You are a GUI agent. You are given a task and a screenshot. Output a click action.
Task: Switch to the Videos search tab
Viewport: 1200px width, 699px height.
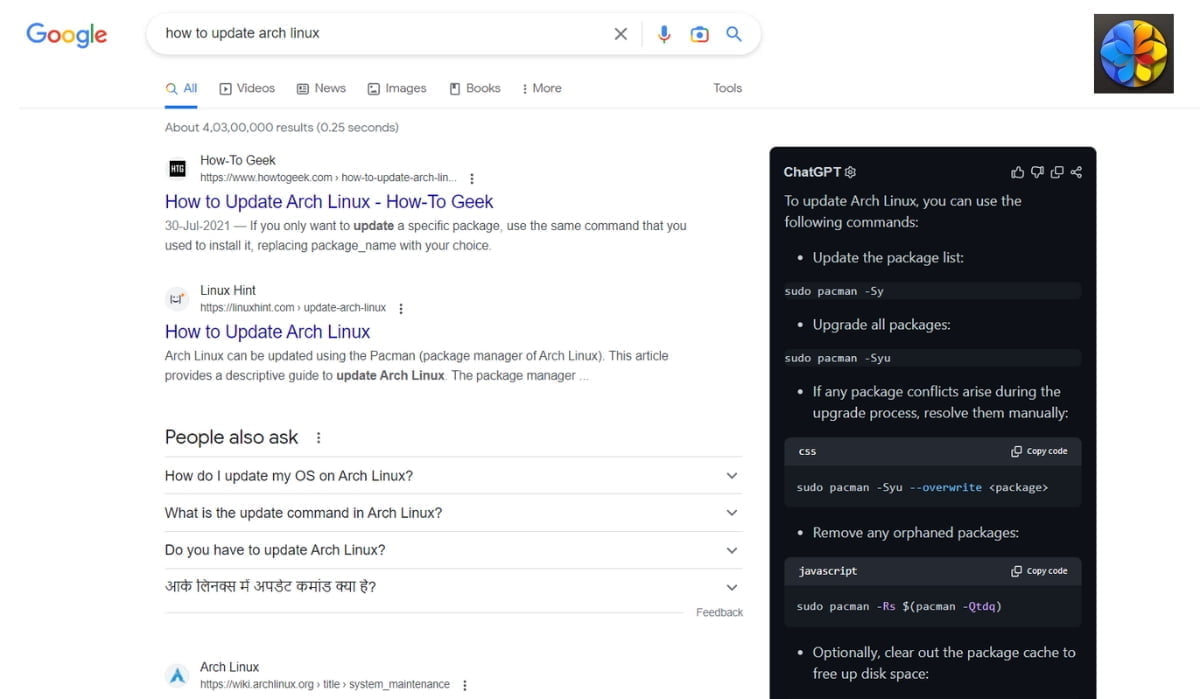(x=247, y=88)
